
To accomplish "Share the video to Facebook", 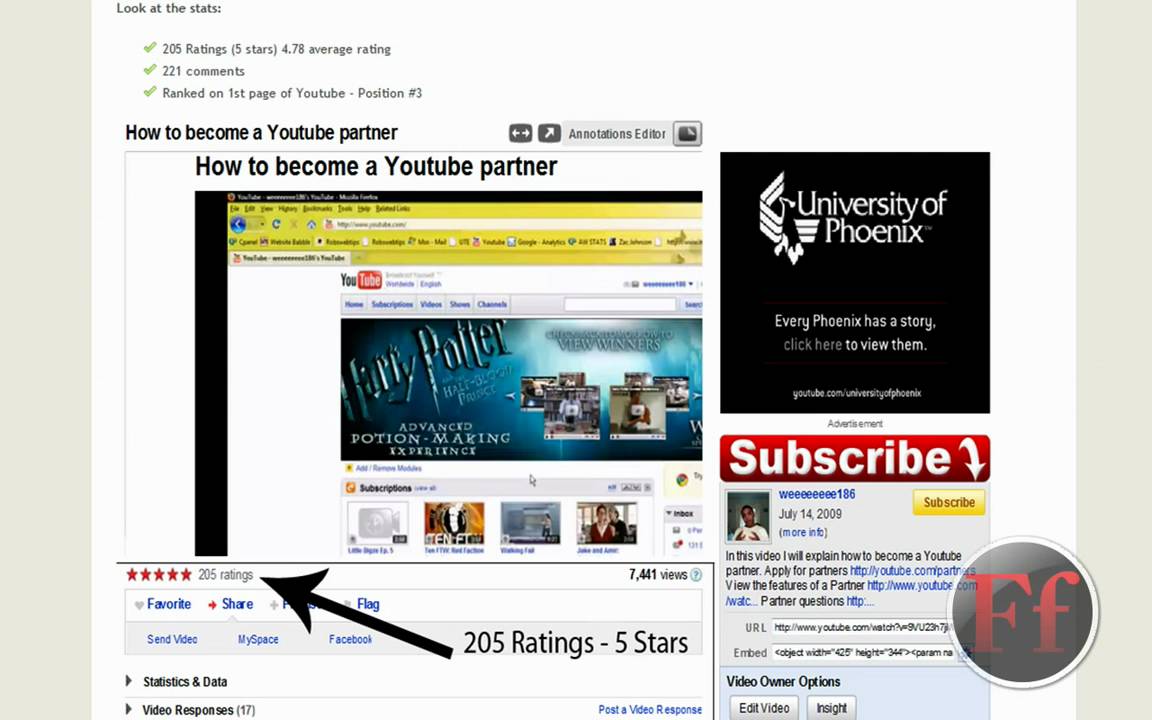I will [350, 639].
